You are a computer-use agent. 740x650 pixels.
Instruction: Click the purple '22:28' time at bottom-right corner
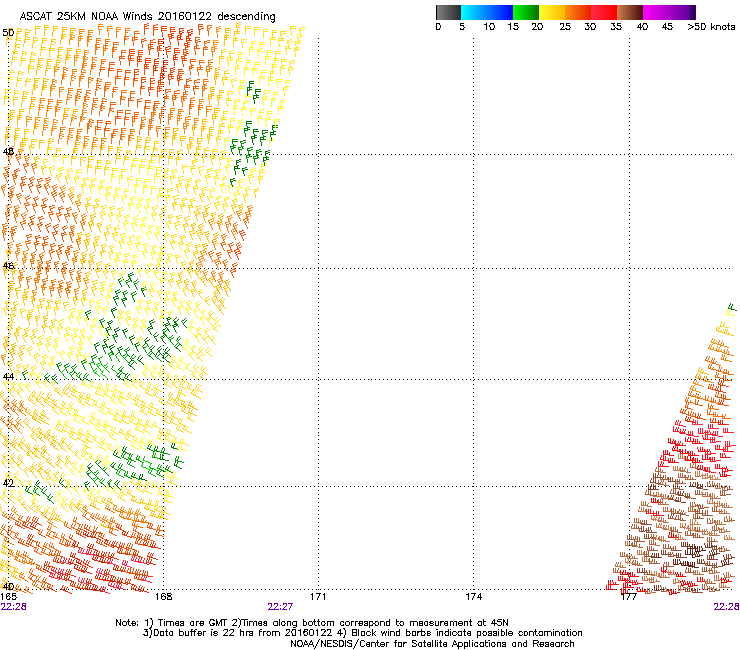pos(726,607)
